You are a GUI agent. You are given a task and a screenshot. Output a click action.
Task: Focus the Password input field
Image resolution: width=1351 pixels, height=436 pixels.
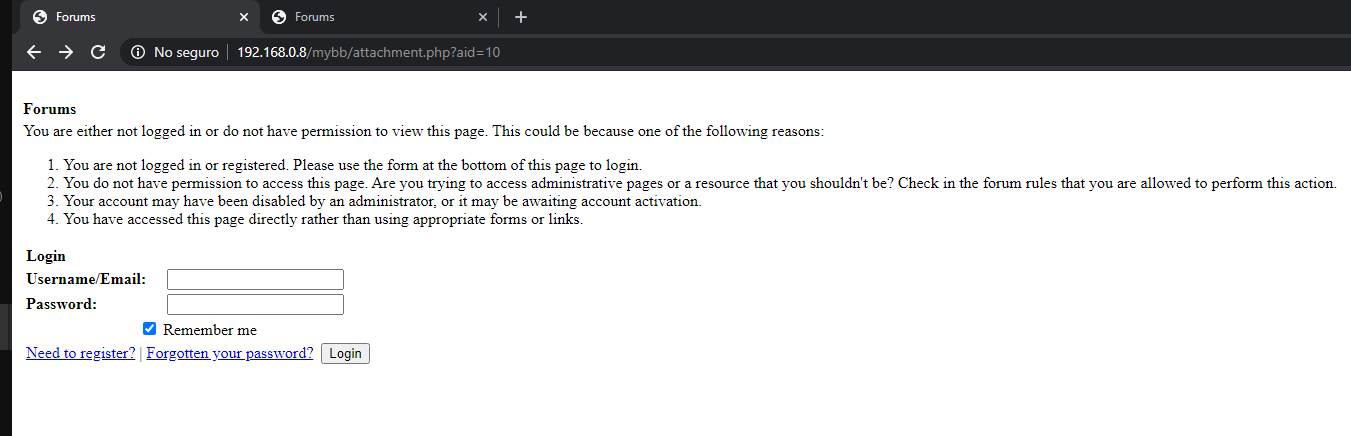(x=255, y=304)
